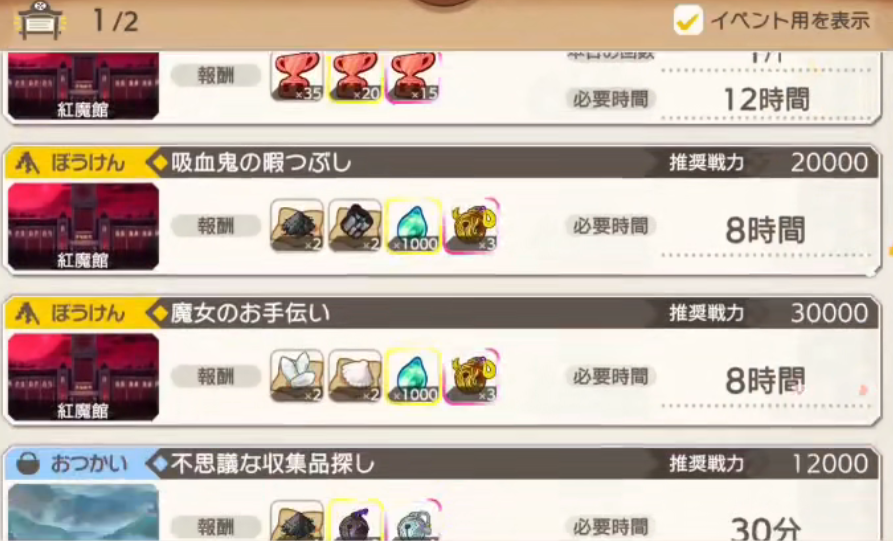Open the 不思議な収集品探し errand header
Screen dimensions: 893x541
pos(442,464)
